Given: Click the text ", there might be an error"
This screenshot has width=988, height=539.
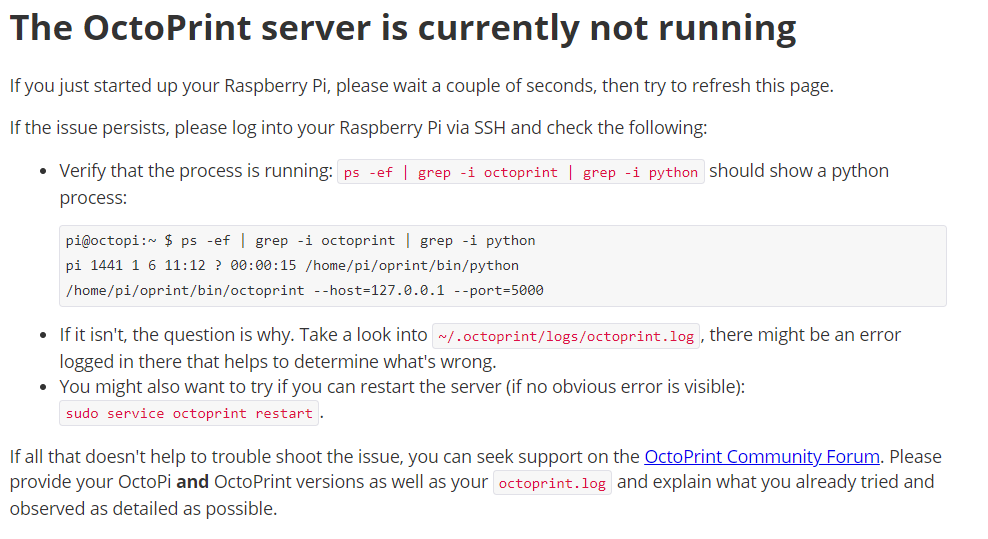Looking at the screenshot, I should coord(801,335).
